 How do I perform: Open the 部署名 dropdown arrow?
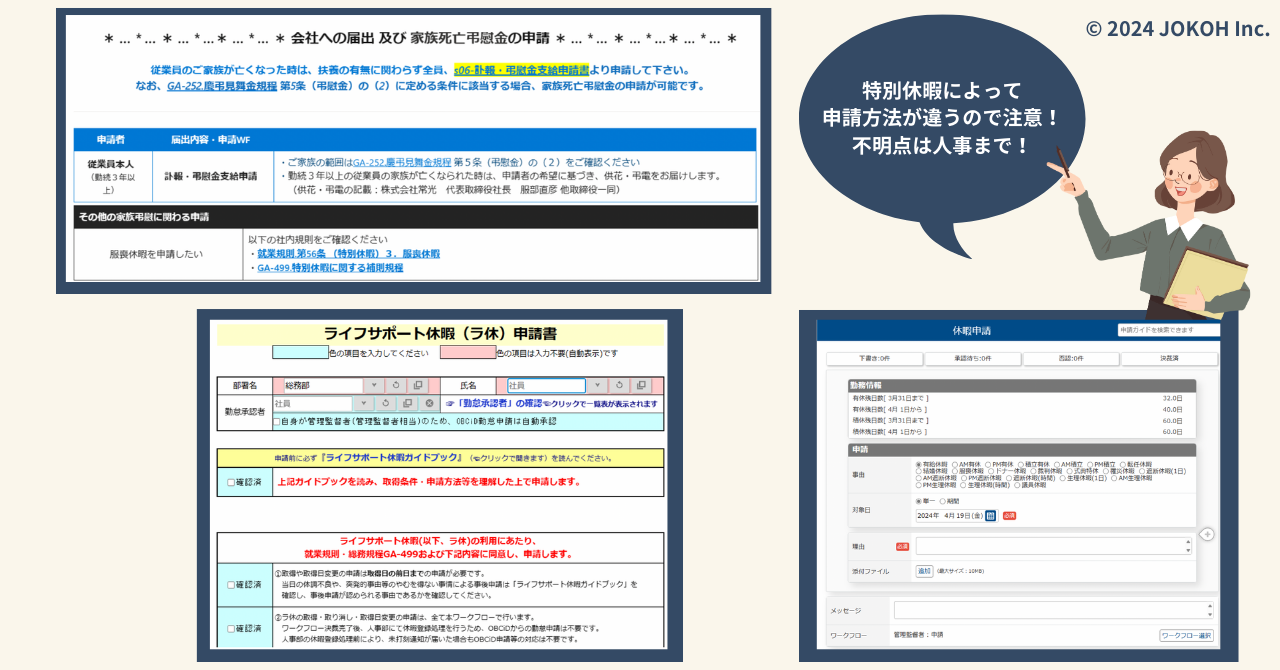[375, 385]
